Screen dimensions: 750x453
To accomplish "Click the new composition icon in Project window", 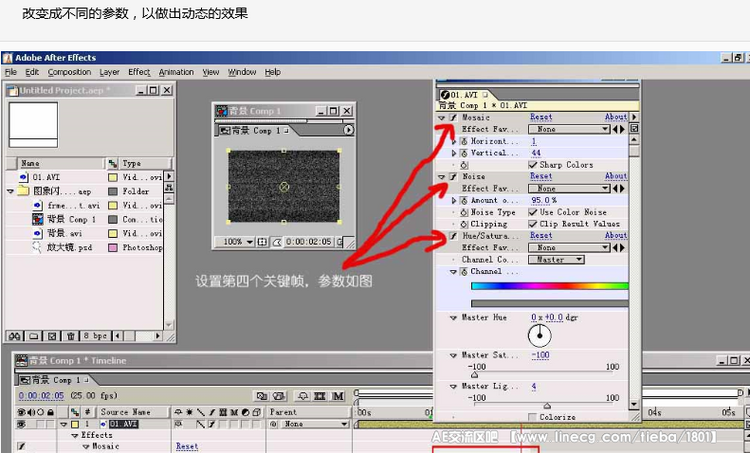I will click(52, 336).
